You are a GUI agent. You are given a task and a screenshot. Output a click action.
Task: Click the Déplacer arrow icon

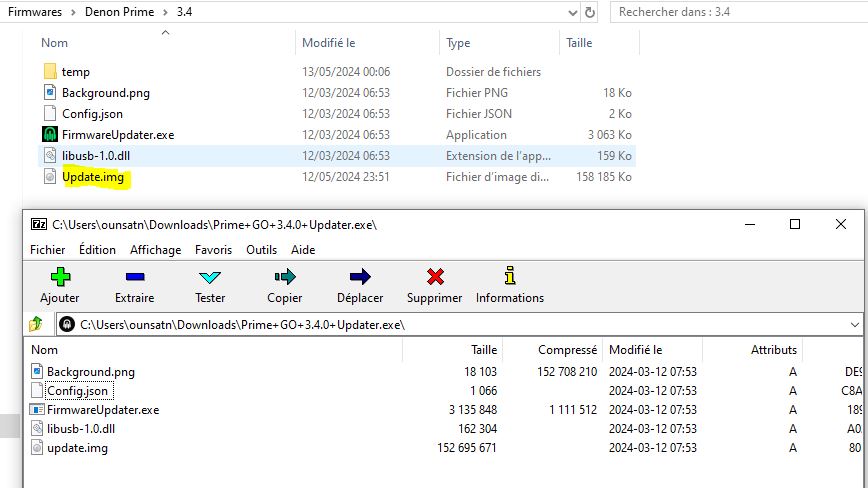[359, 277]
